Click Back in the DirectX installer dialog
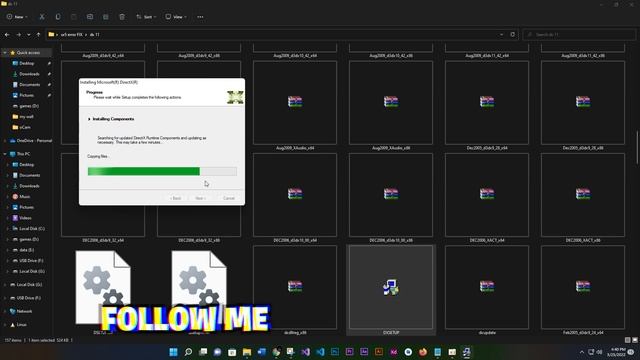 (x=176, y=198)
